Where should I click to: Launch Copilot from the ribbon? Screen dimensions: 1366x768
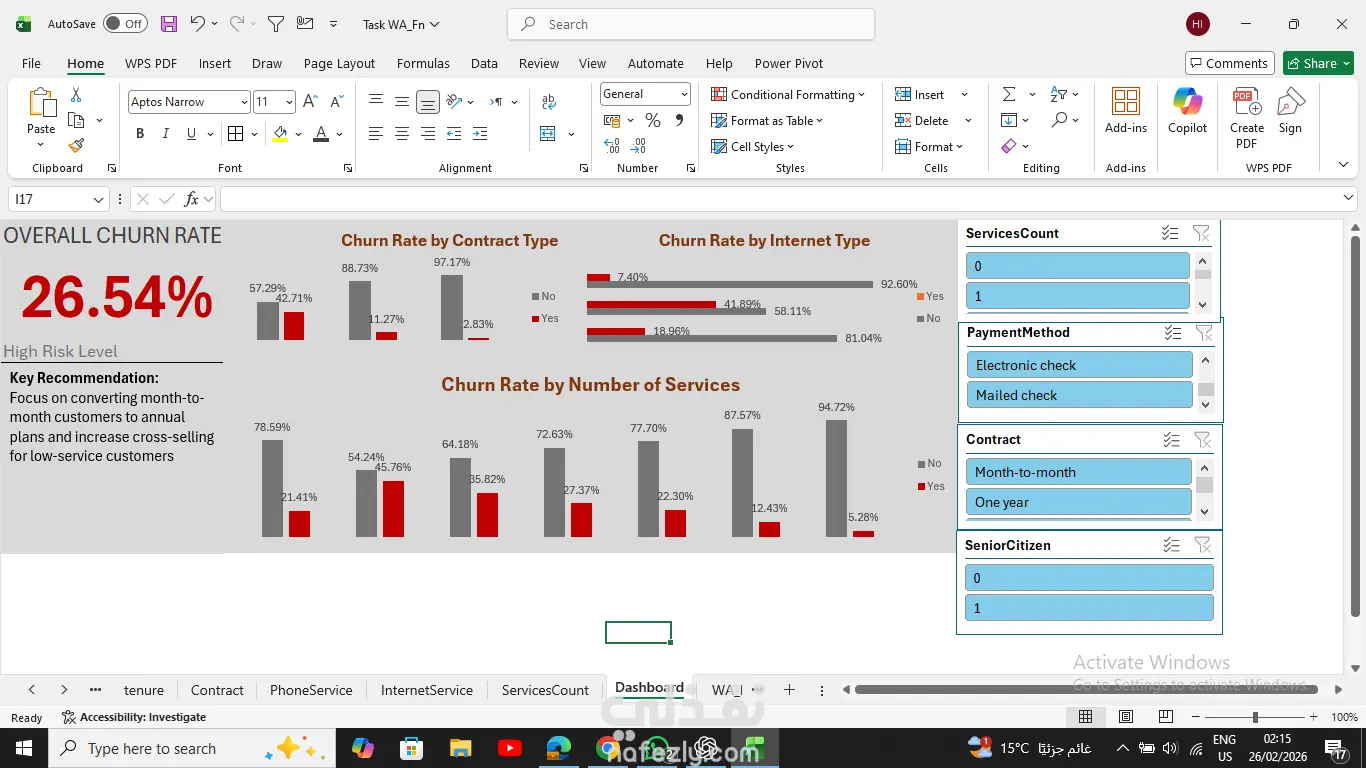(1188, 110)
